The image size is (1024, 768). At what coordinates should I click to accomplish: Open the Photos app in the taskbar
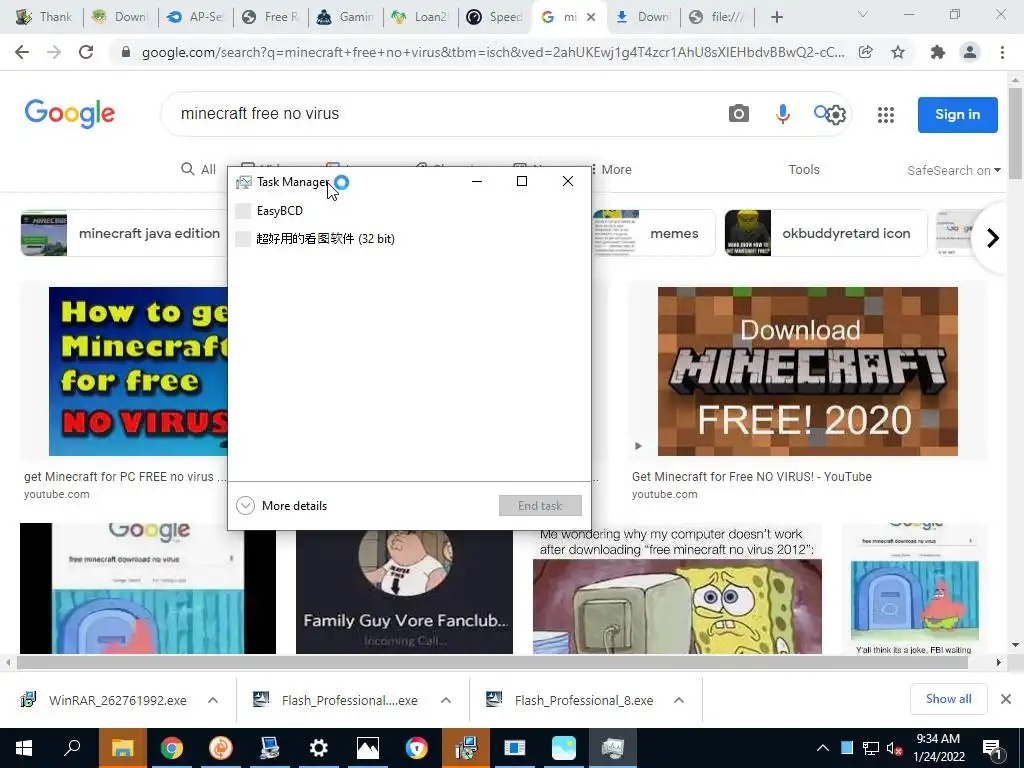(368, 748)
